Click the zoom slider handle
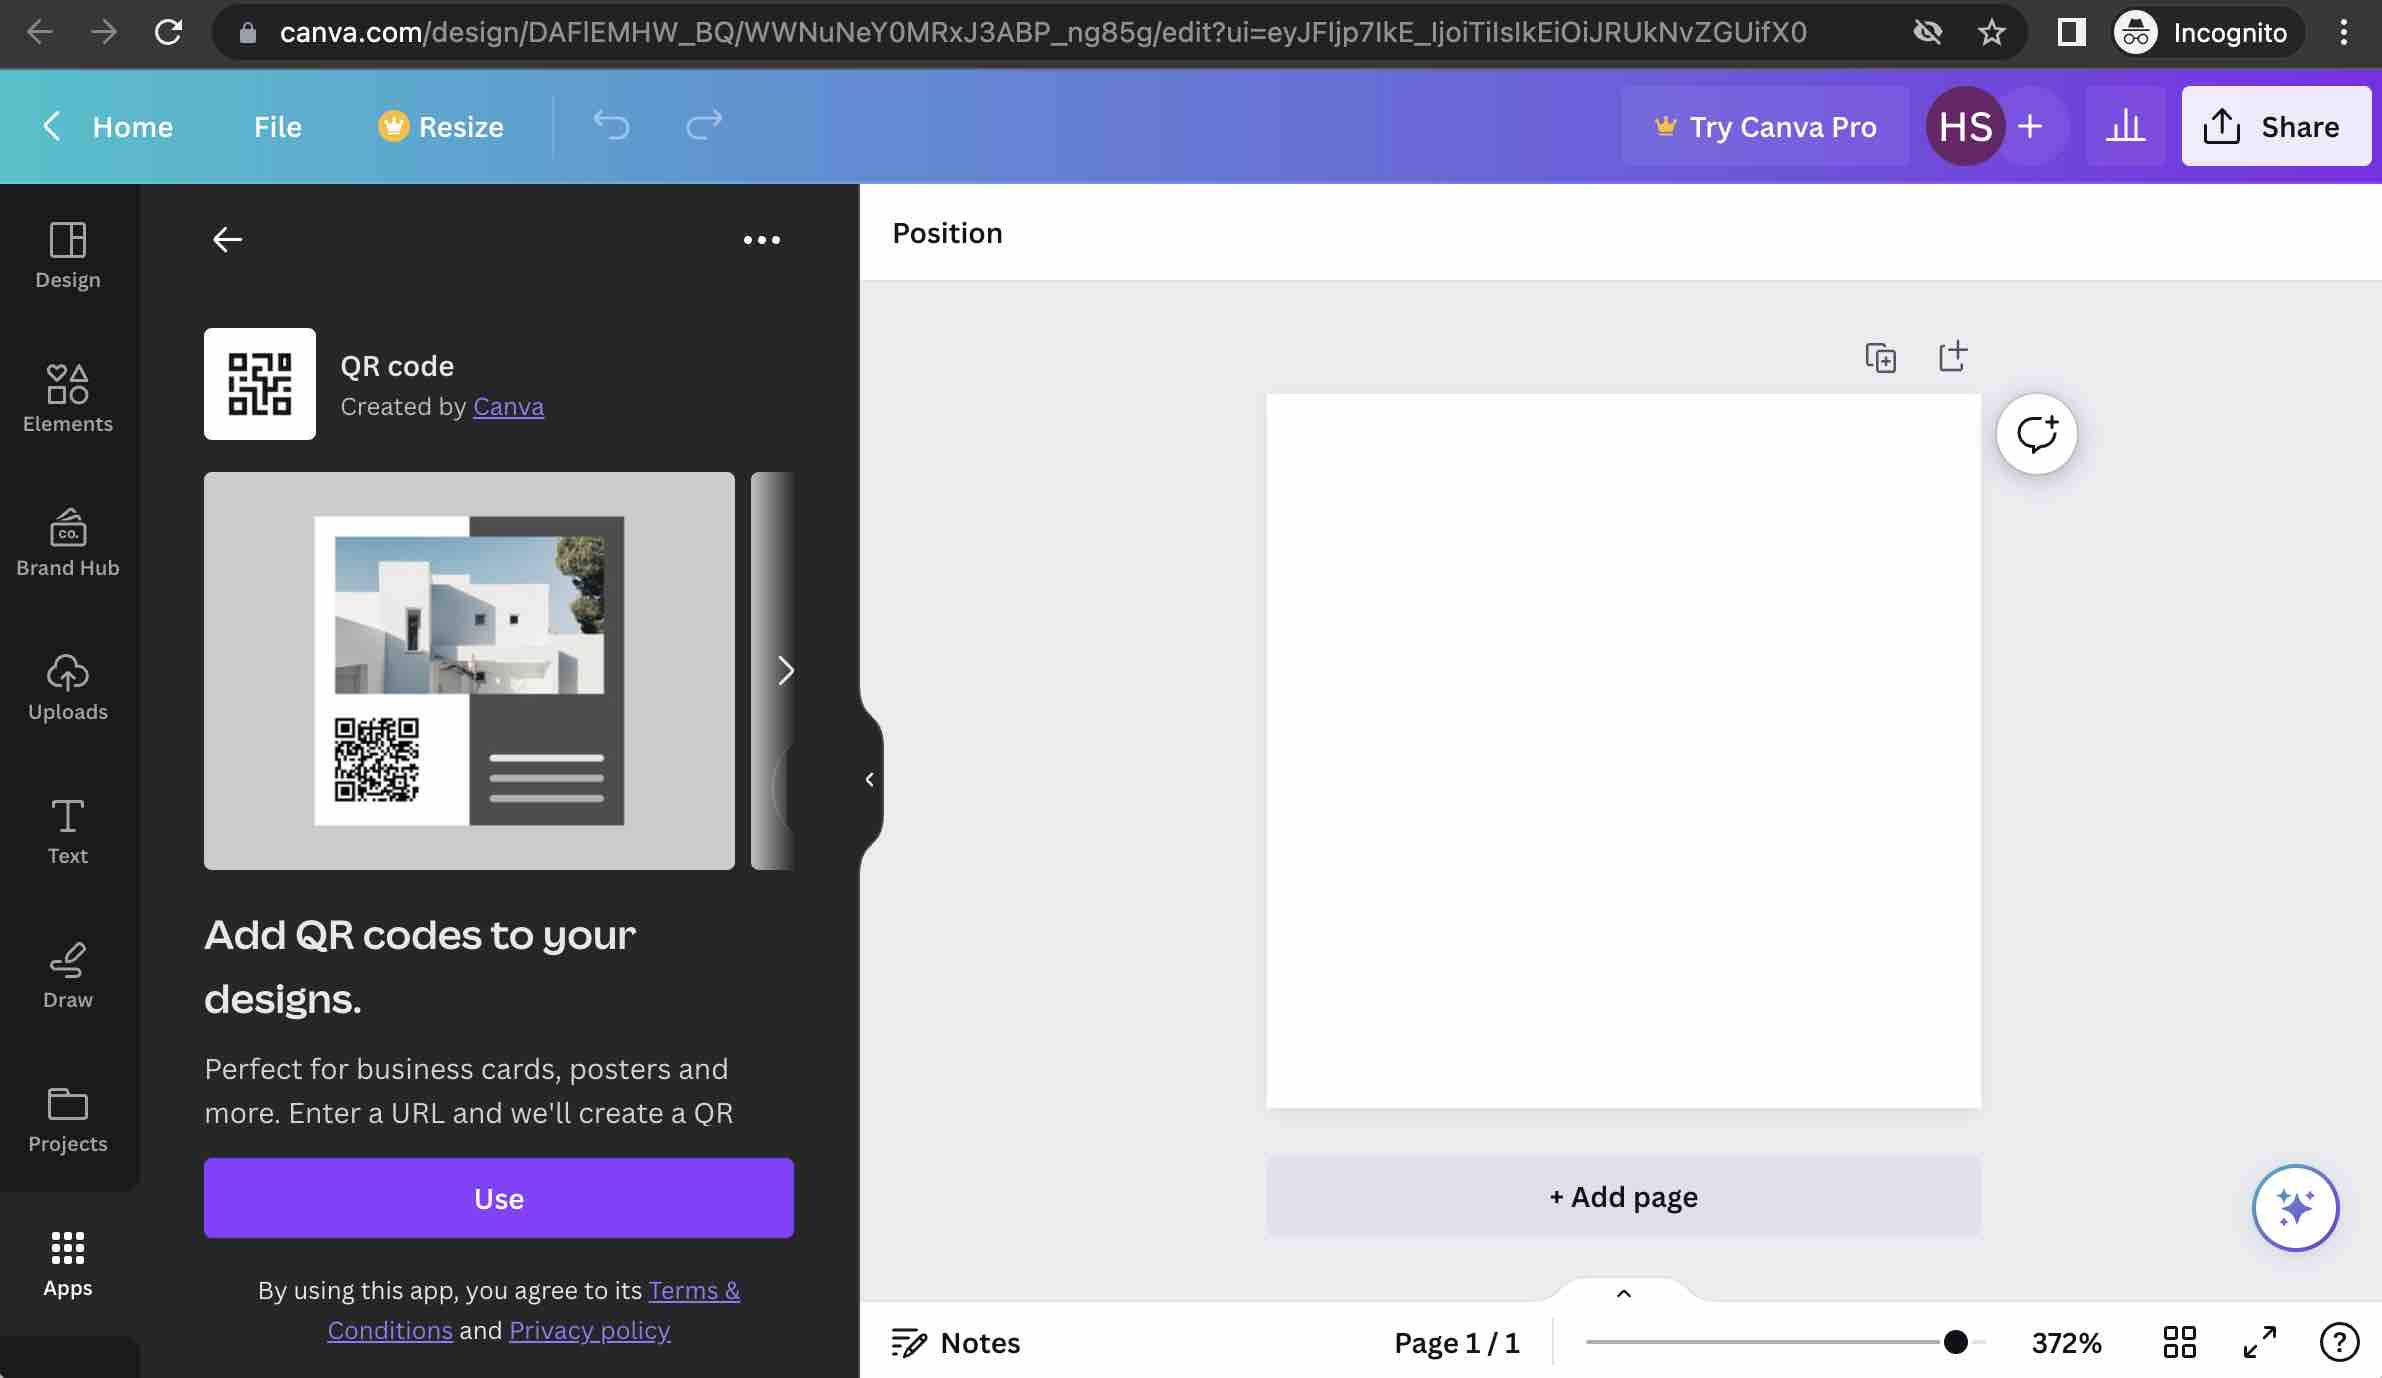 click(1956, 1342)
